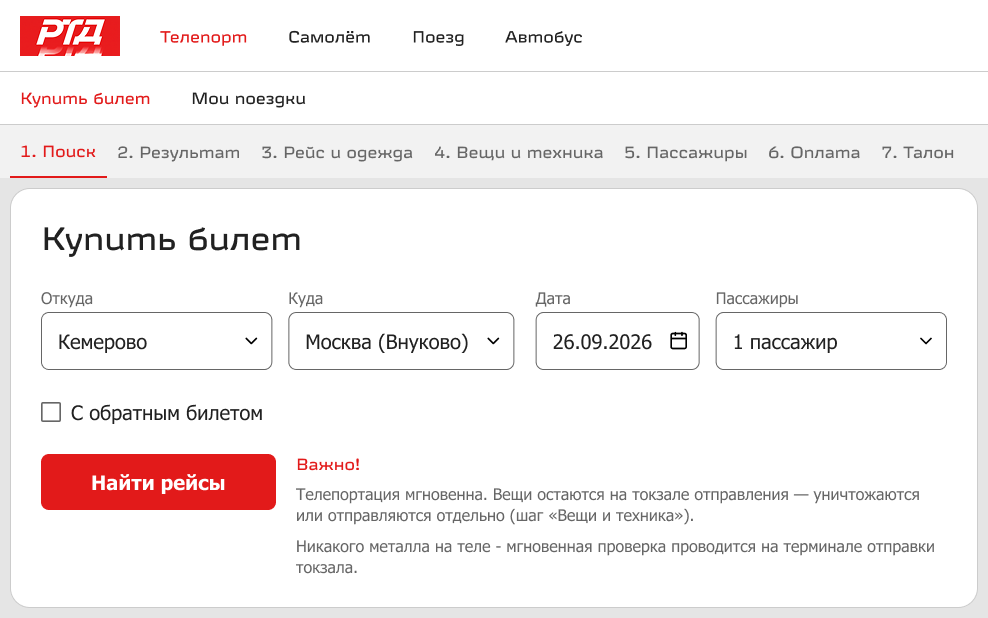Click the Найти рейсы button
The height and width of the screenshot is (618, 988).
158,482
